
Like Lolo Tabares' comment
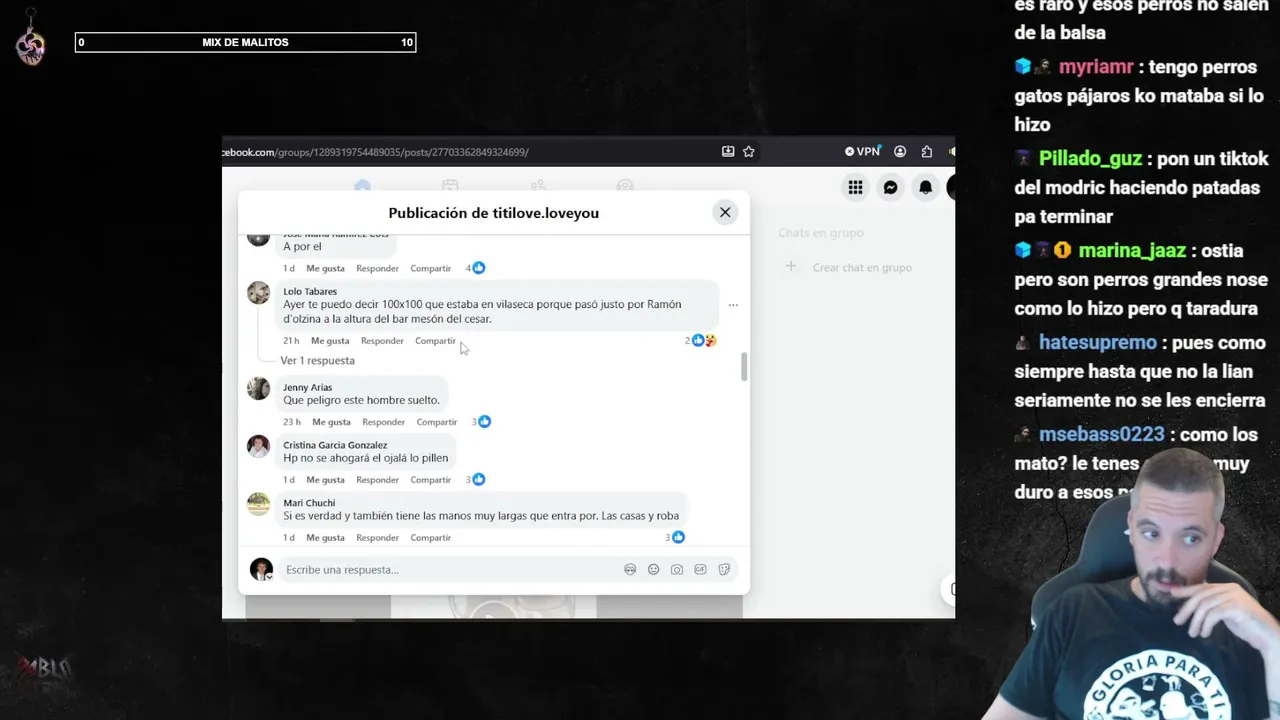tap(330, 341)
